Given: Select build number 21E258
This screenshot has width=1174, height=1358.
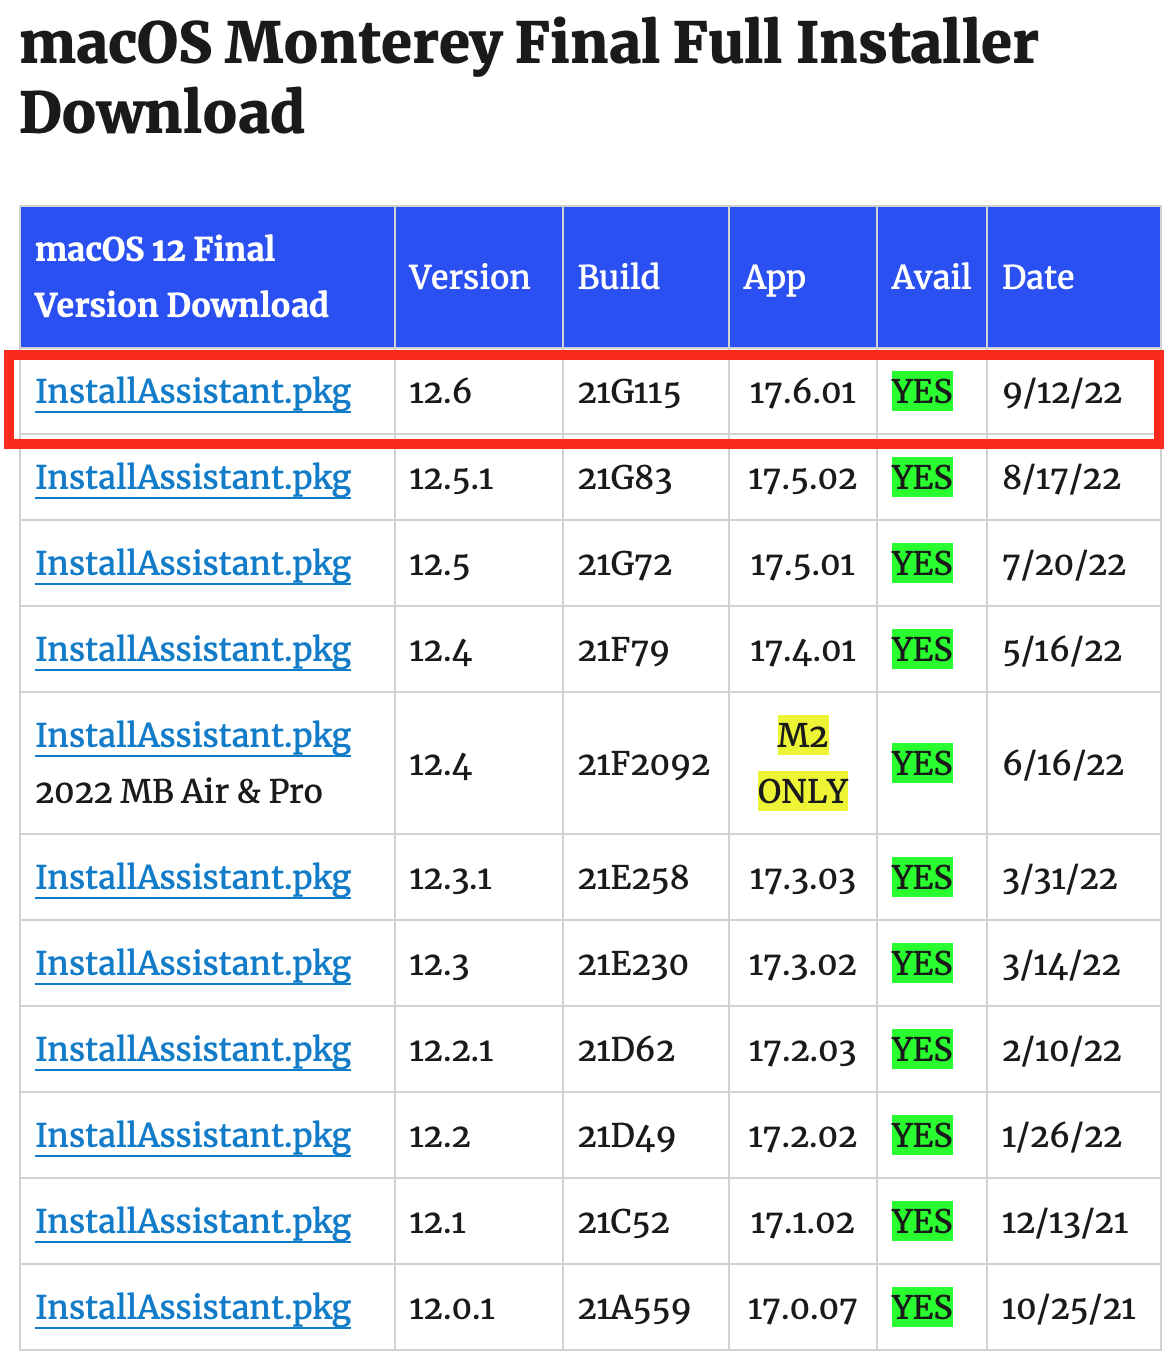Looking at the screenshot, I should click(x=633, y=879).
